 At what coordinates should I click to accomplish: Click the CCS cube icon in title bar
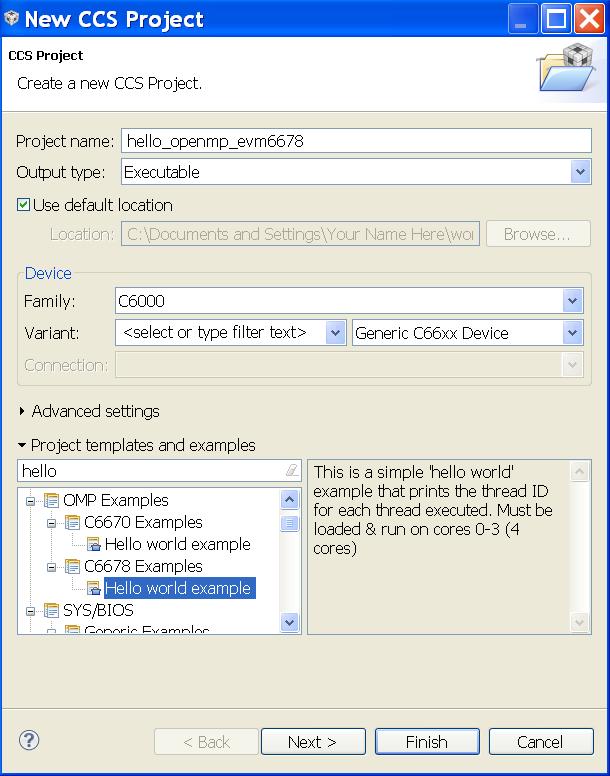pyautogui.click(x=12, y=19)
